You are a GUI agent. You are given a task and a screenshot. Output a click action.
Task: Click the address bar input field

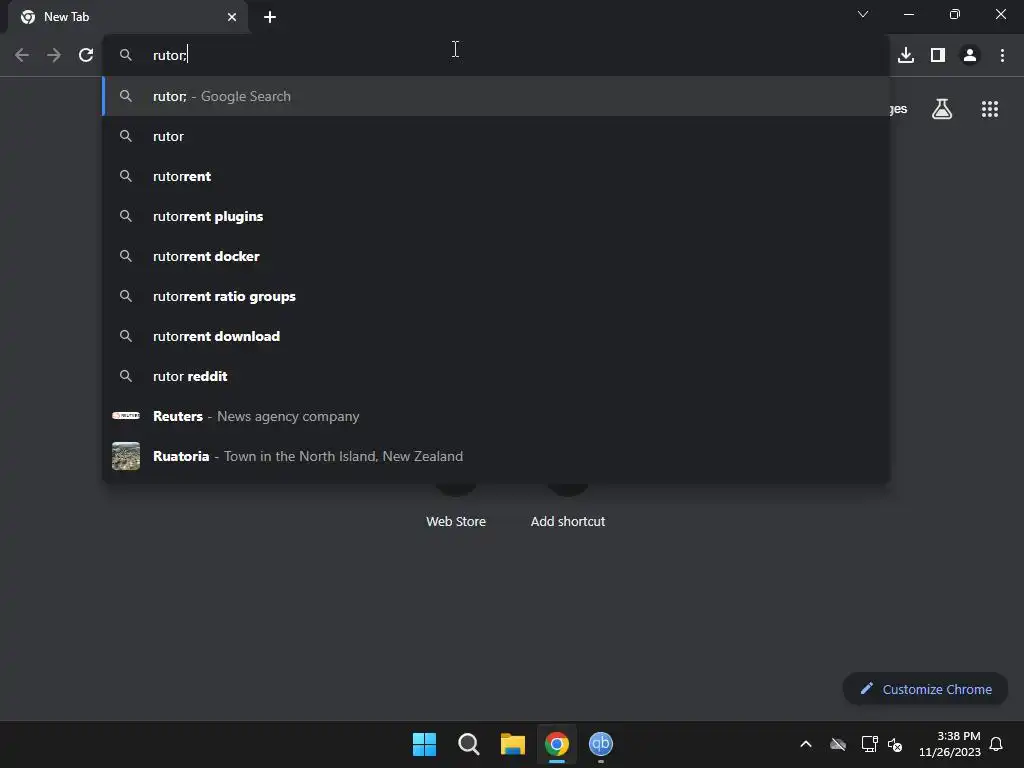point(496,56)
